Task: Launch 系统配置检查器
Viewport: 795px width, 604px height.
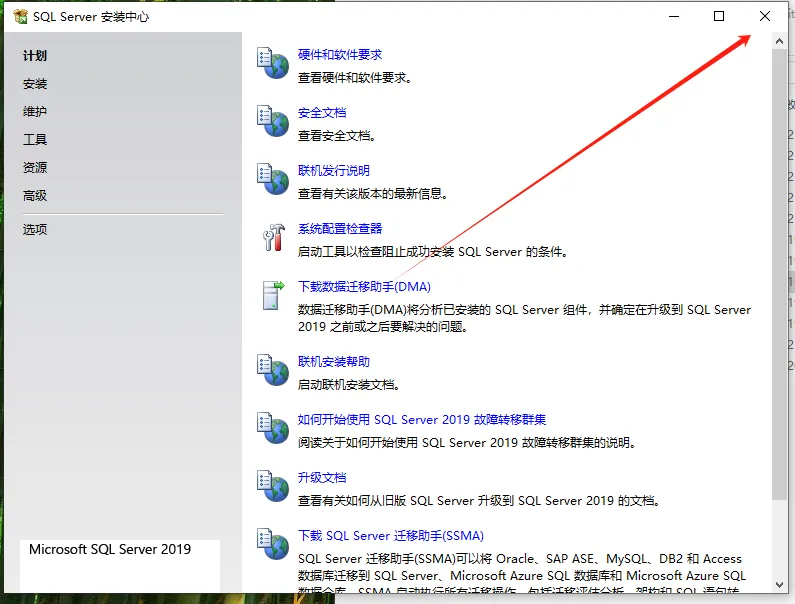Action: 340,229
